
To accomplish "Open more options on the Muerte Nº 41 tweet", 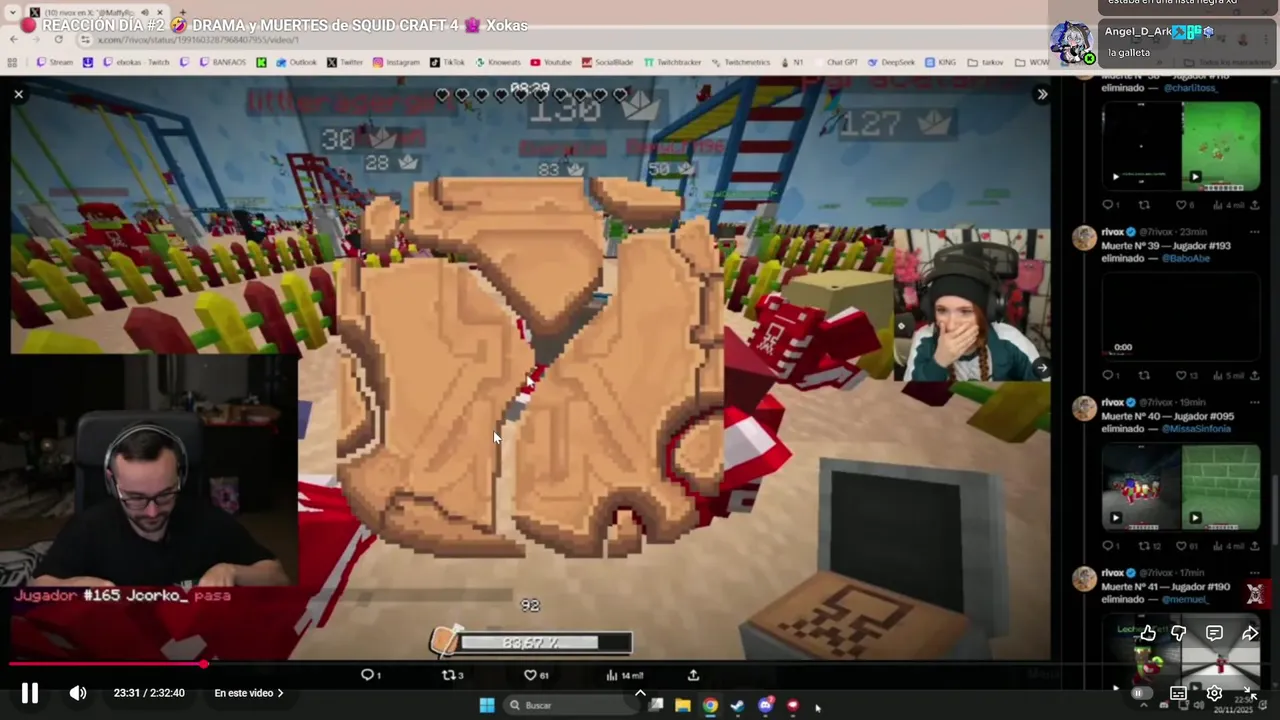I will coord(1255,574).
